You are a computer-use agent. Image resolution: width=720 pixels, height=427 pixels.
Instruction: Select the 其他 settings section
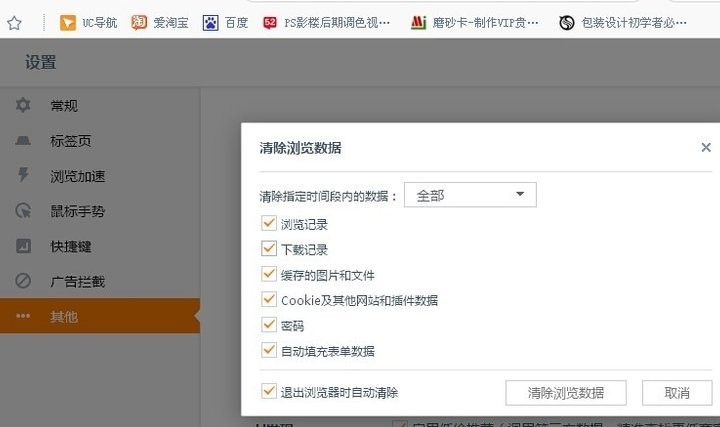click(100, 316)
